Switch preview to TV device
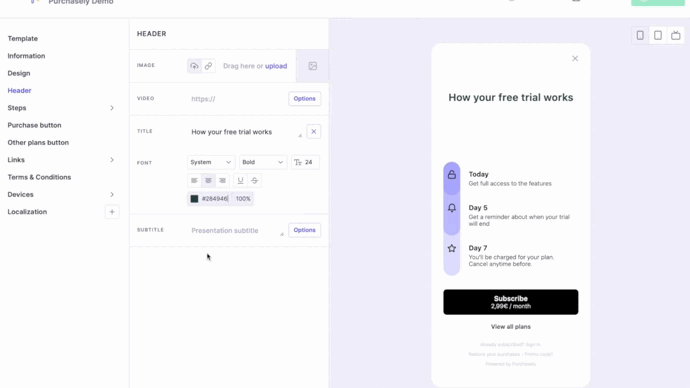This screenshot has width=690, height=388. [x=675, y=35]
